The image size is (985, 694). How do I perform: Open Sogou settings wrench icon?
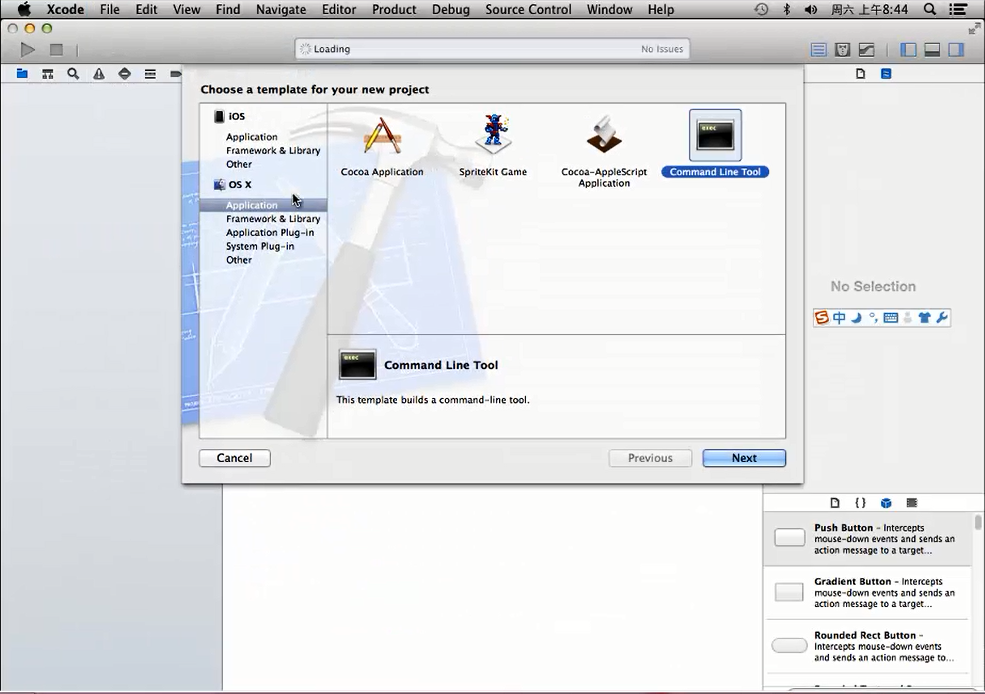click(x=942, y=318)
